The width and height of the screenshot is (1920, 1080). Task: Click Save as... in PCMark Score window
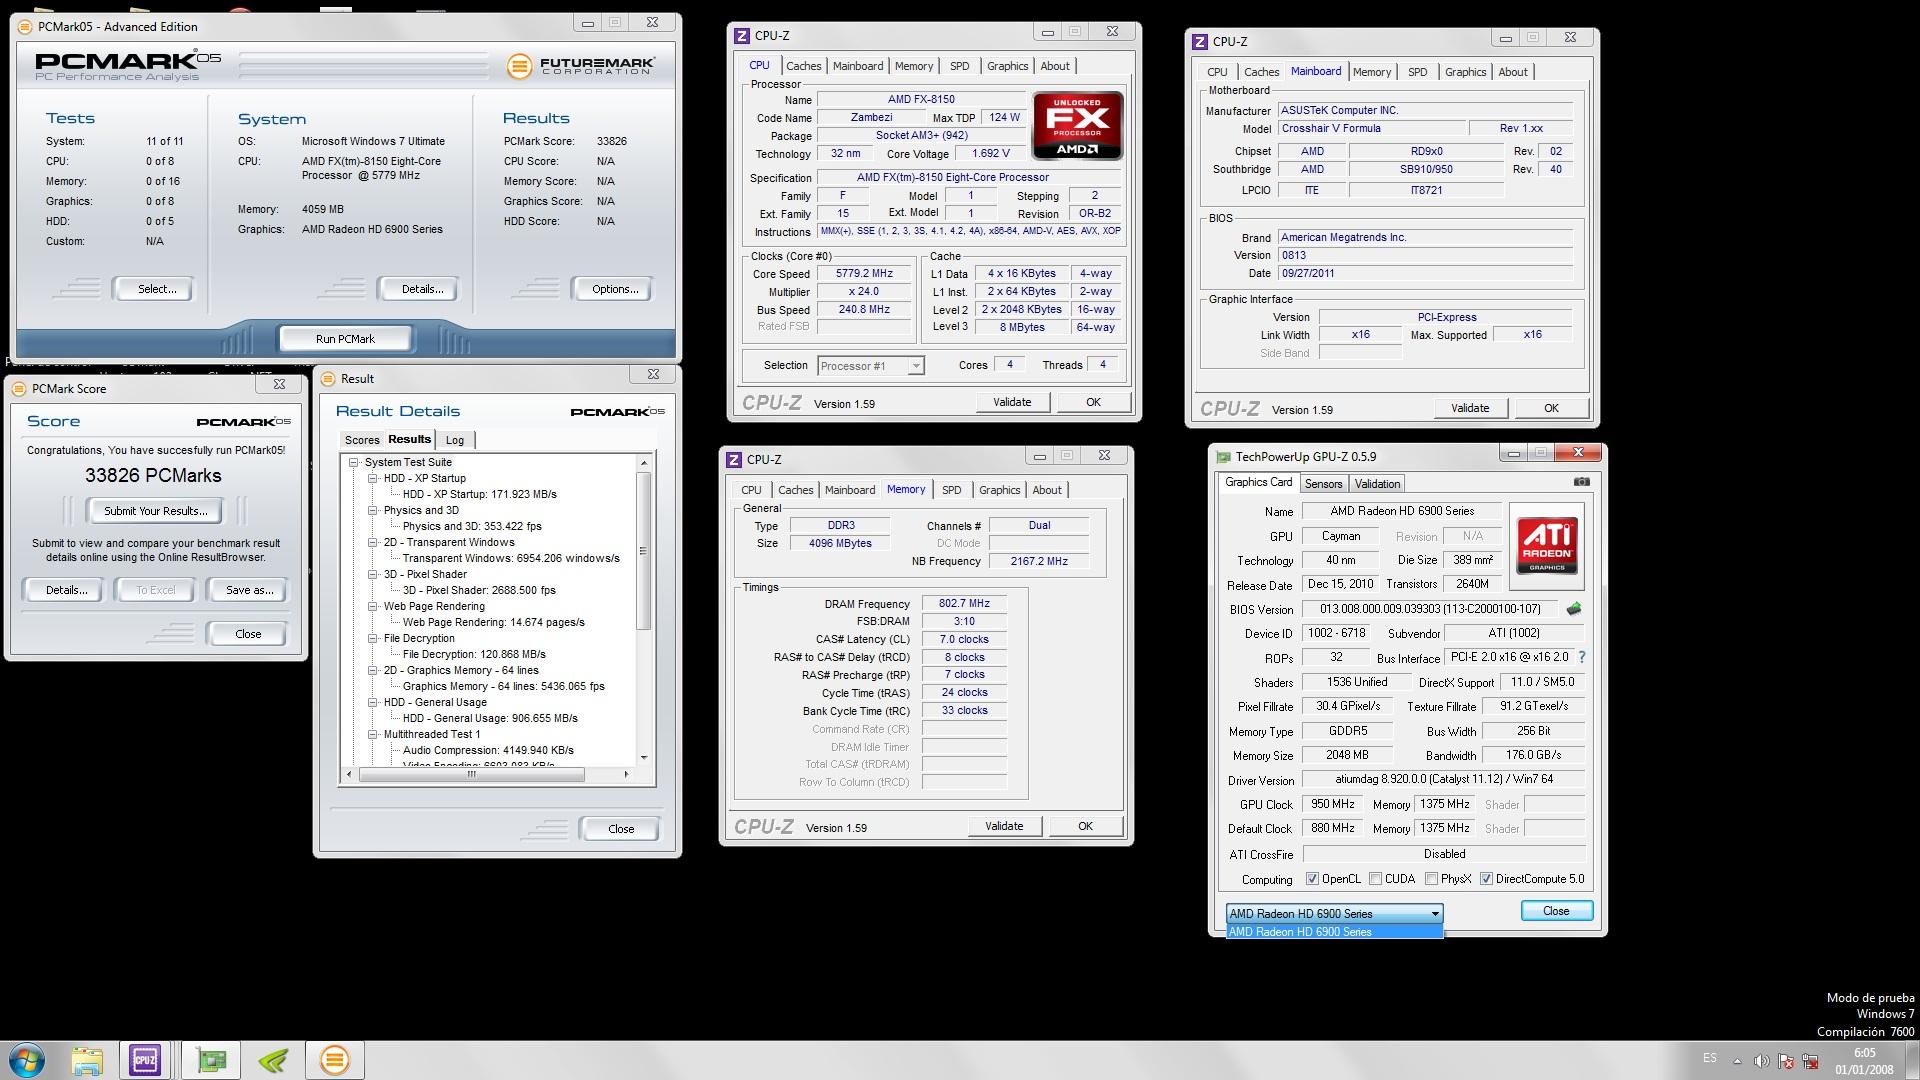point(249,590)
